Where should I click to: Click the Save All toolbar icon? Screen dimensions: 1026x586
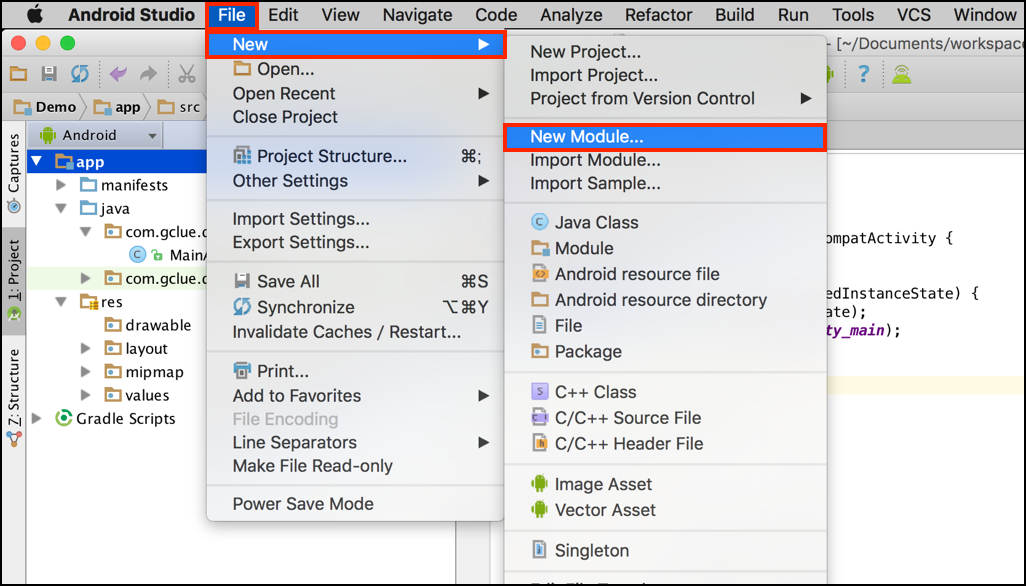tap(48, 74)
